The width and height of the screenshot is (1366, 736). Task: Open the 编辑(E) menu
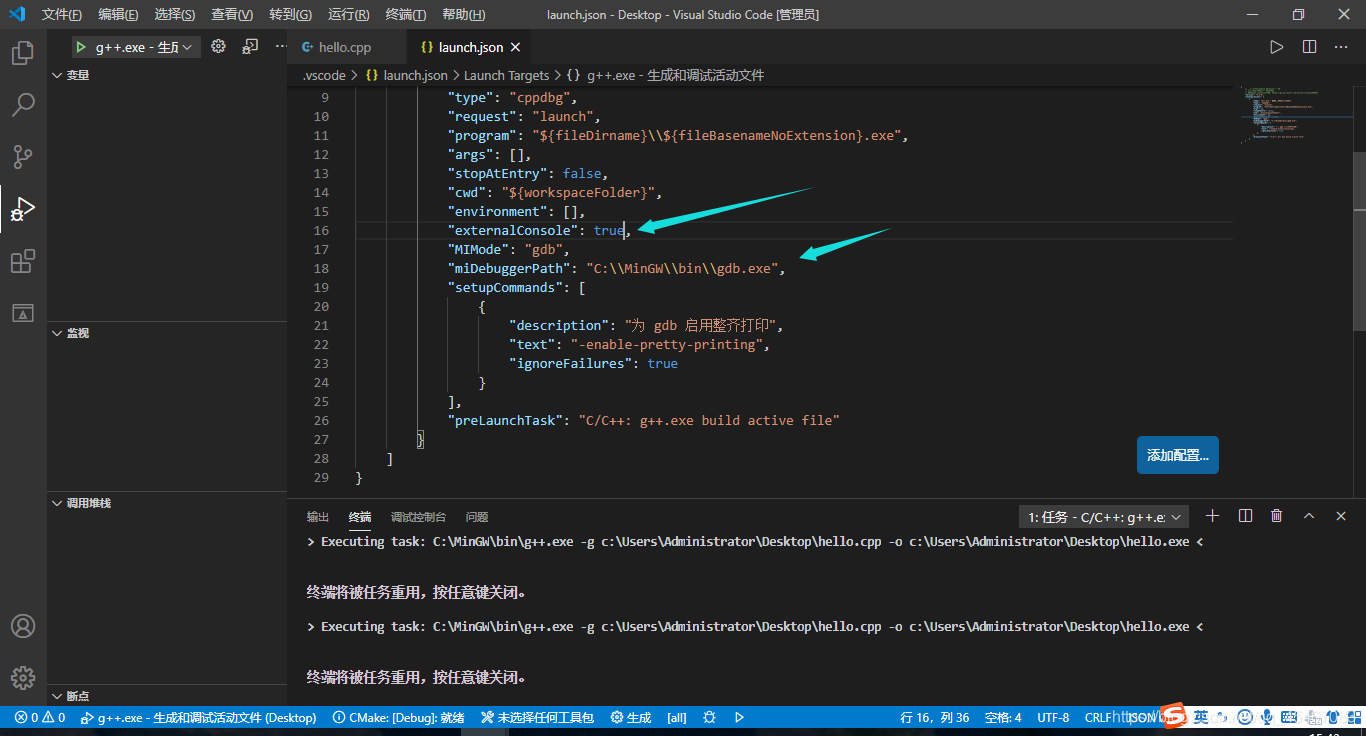pos(119,15)
